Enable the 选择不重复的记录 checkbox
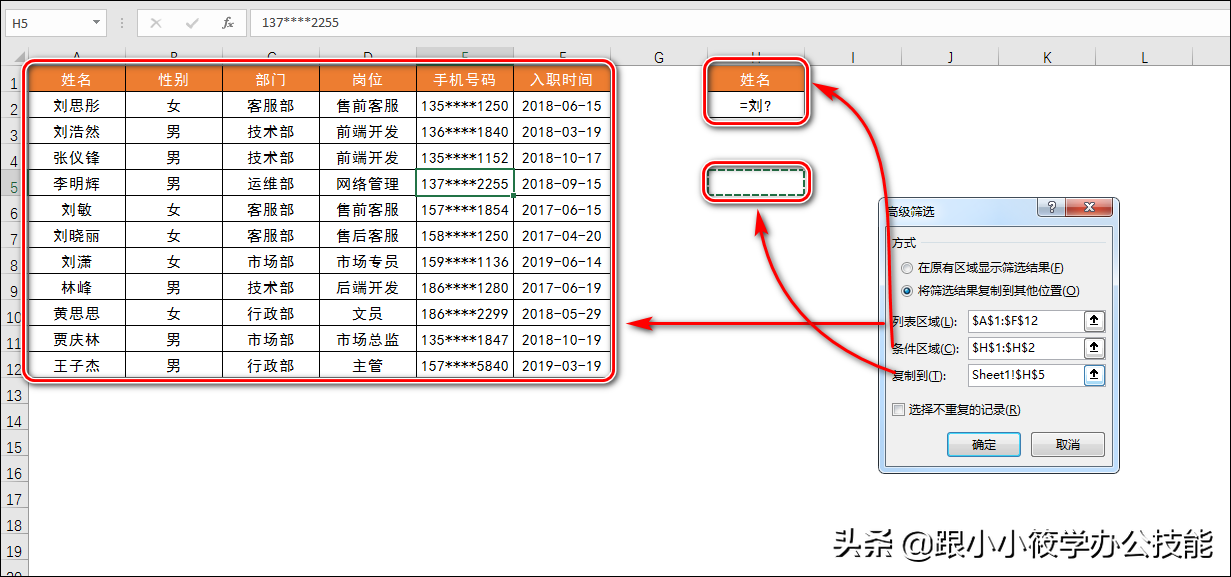Image resolution: width=1231 pixels, height=577 pixels. tap(897, 409)
